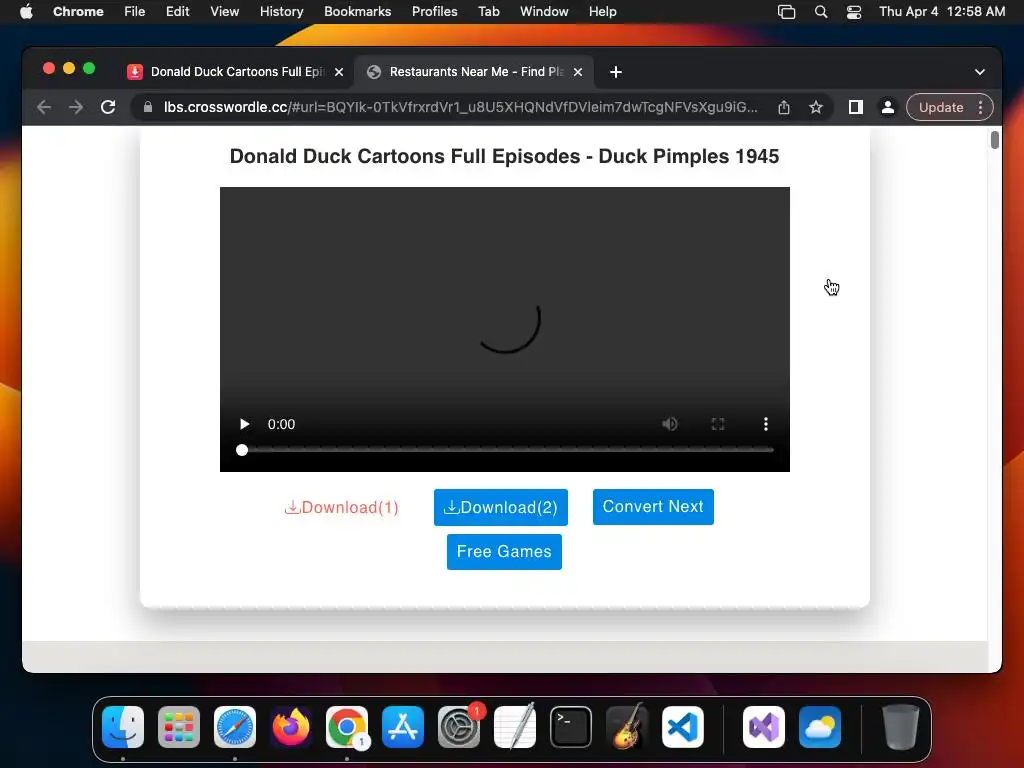
Task: Expand the tab search dropdown
Action: click(x=980, y=72)
